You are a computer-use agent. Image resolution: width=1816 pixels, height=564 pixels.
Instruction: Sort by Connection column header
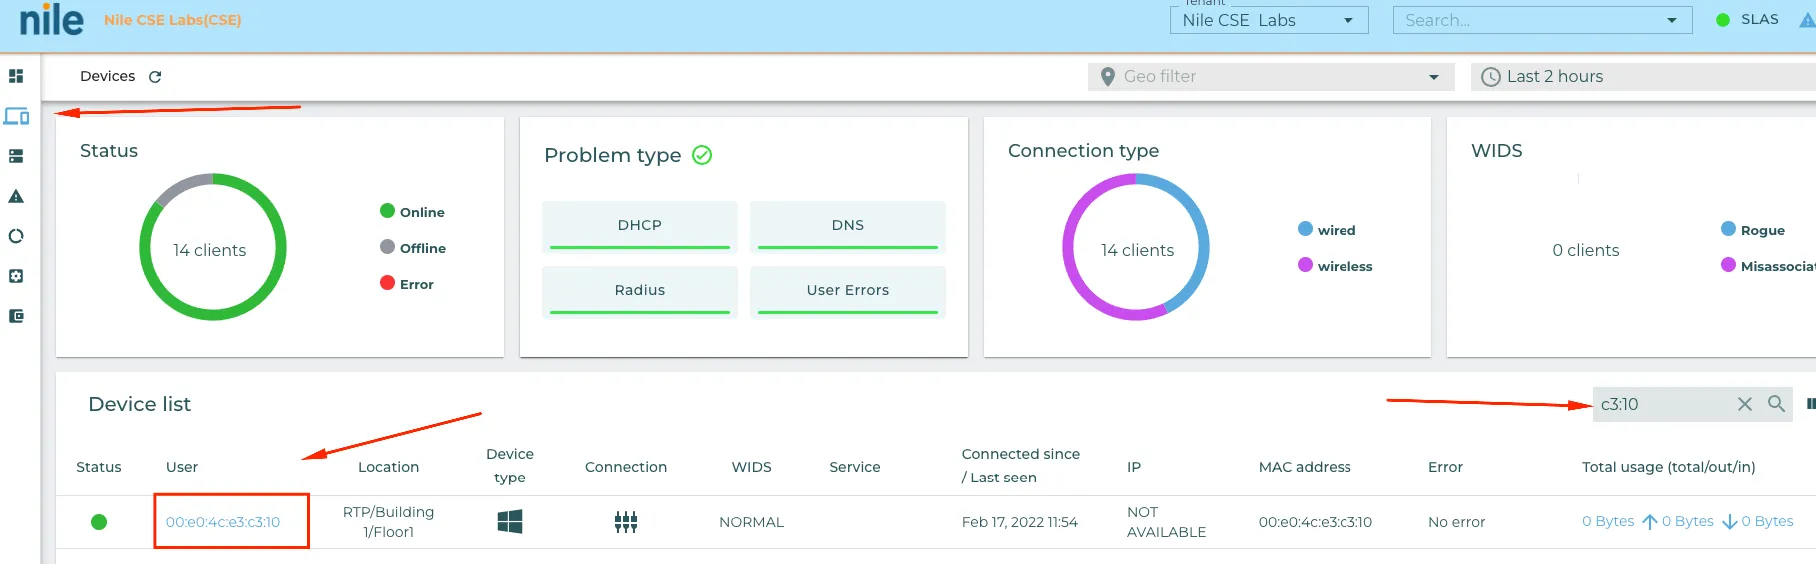626,467
